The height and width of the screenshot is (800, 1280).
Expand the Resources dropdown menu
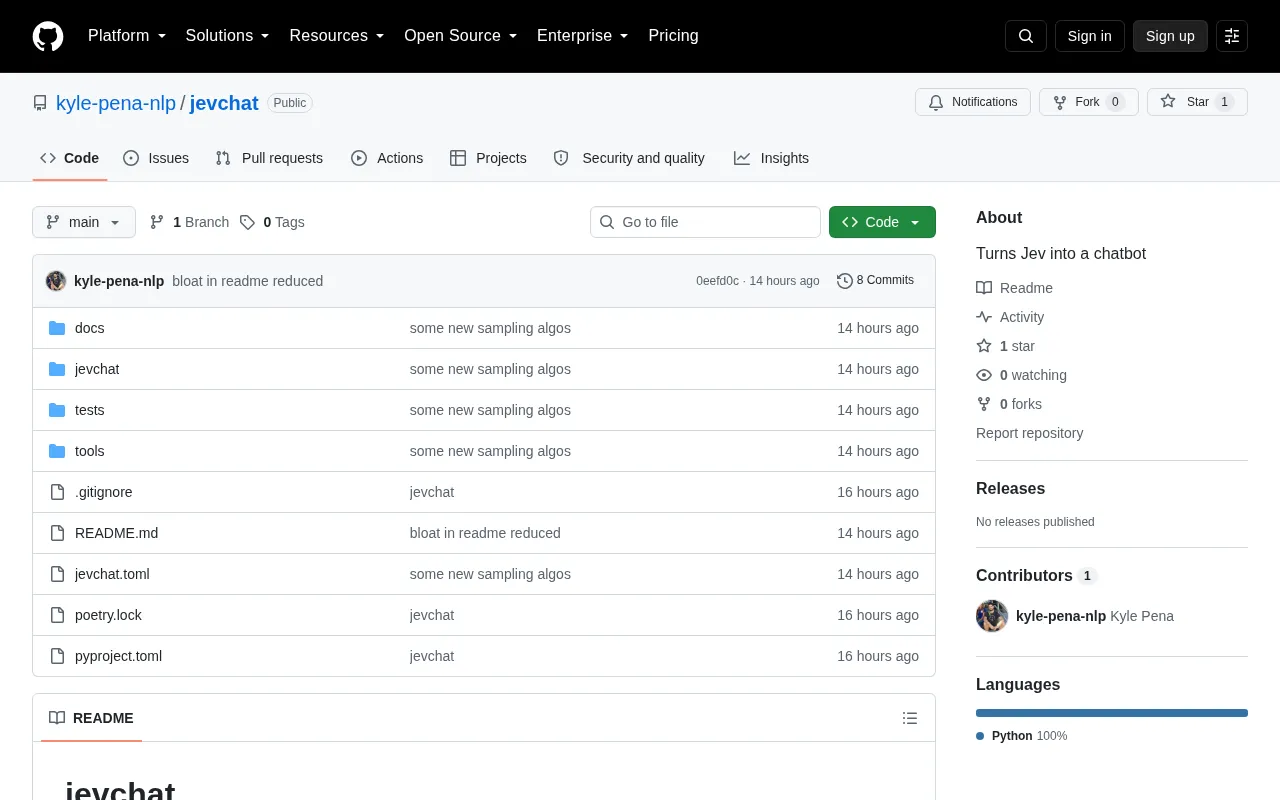337,36
